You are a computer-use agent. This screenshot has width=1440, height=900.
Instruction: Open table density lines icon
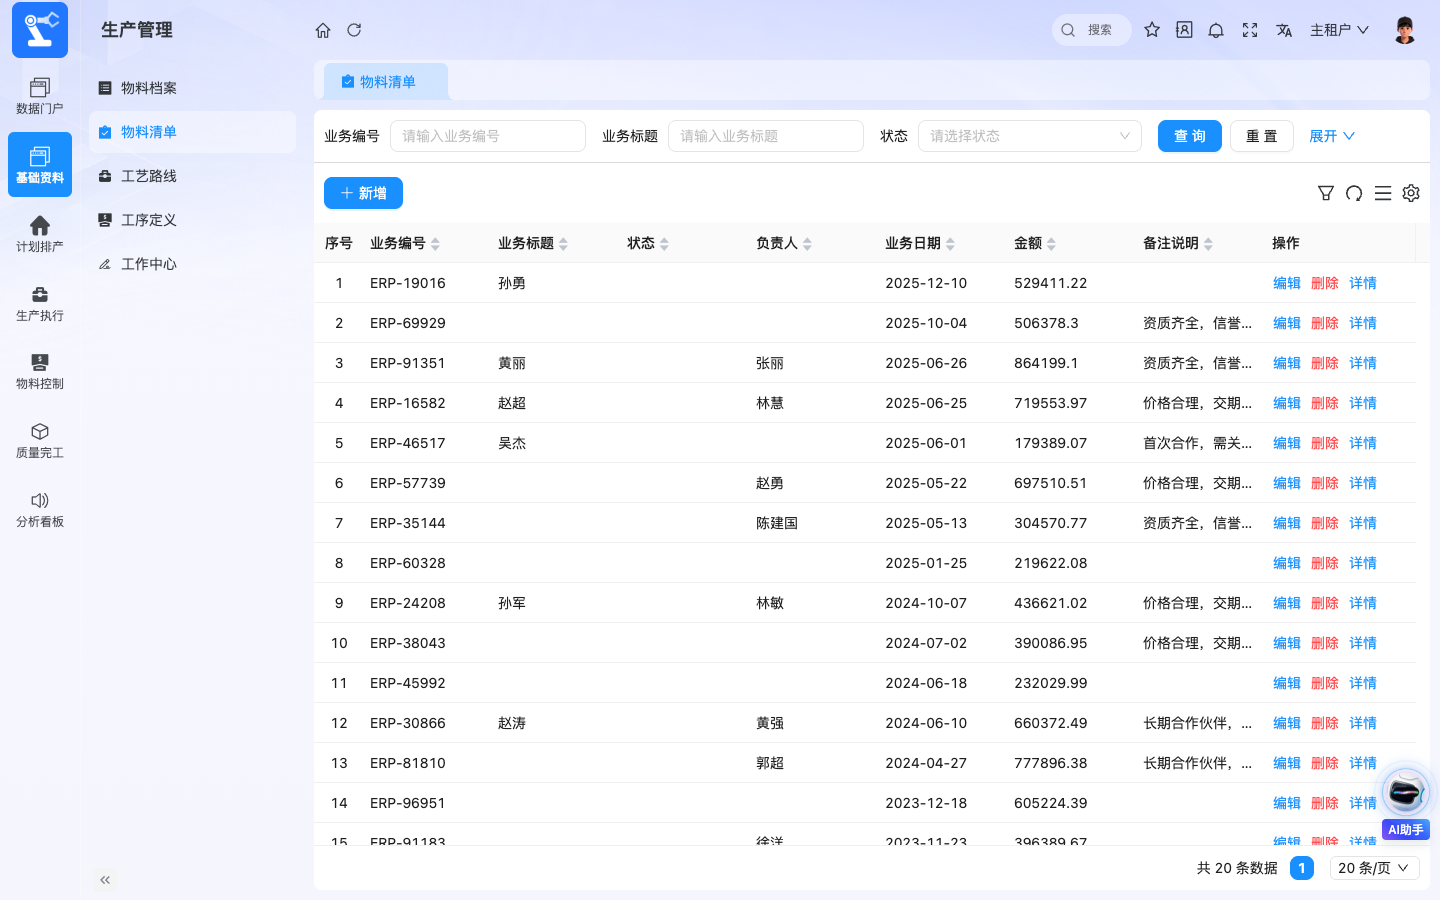(1383, 193)
